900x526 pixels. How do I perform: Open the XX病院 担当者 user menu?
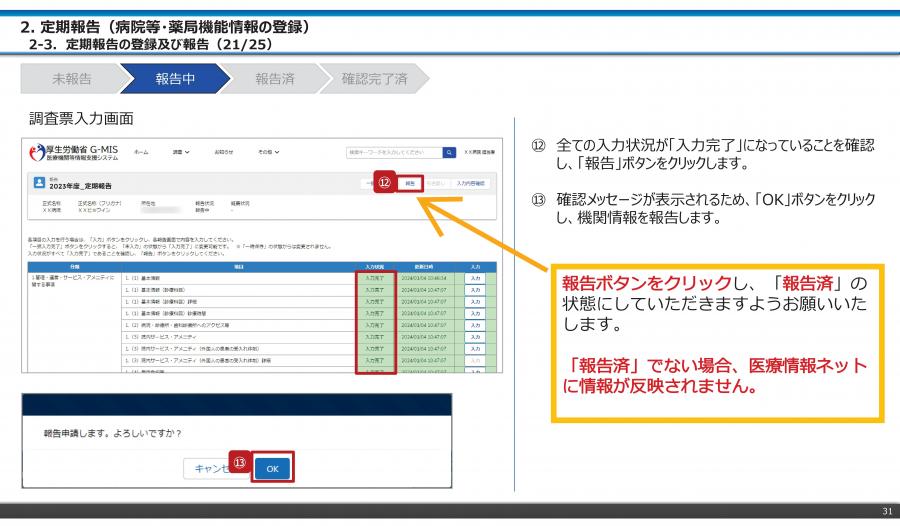pyautogui.click(x=479, y=153)
